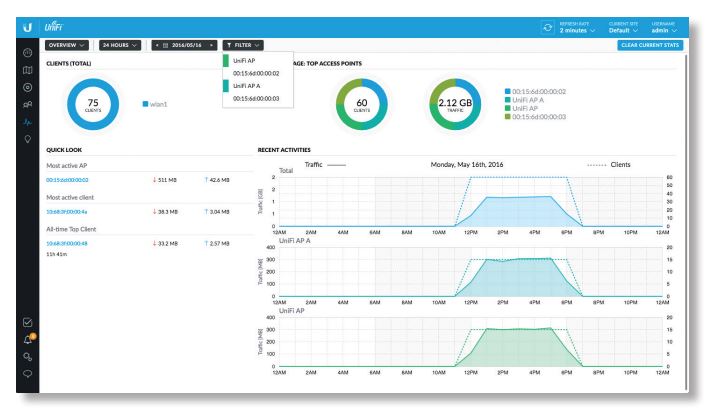
Task: Click the 42.6 MB upload value
Action: (217, 180)
